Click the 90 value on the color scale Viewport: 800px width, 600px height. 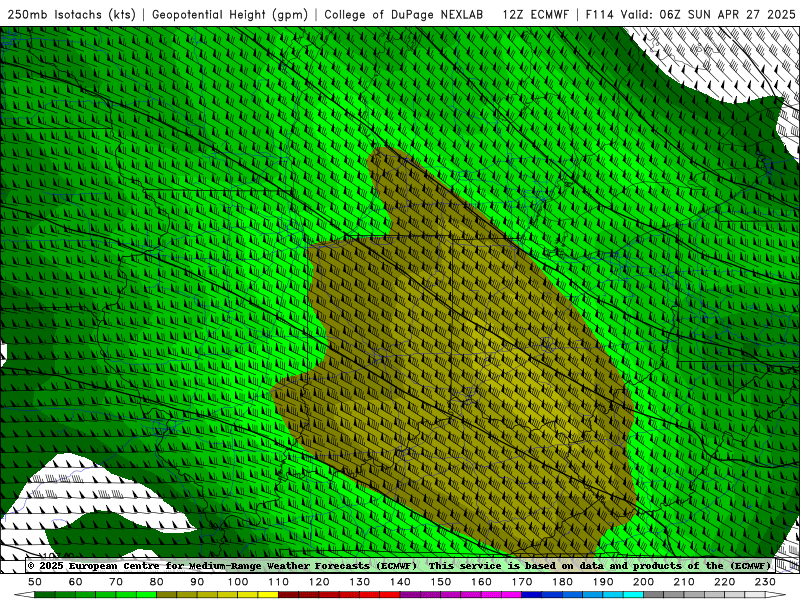[197, 582]
